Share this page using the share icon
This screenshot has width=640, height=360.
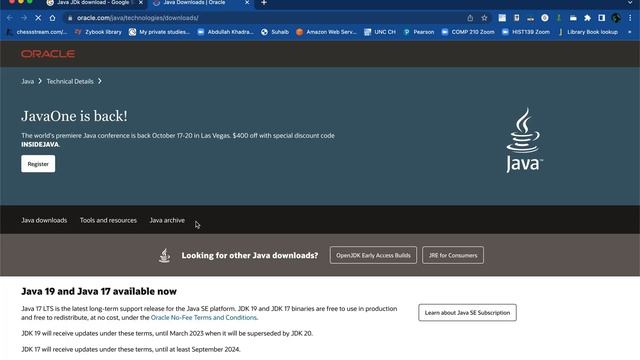(470, 18)
